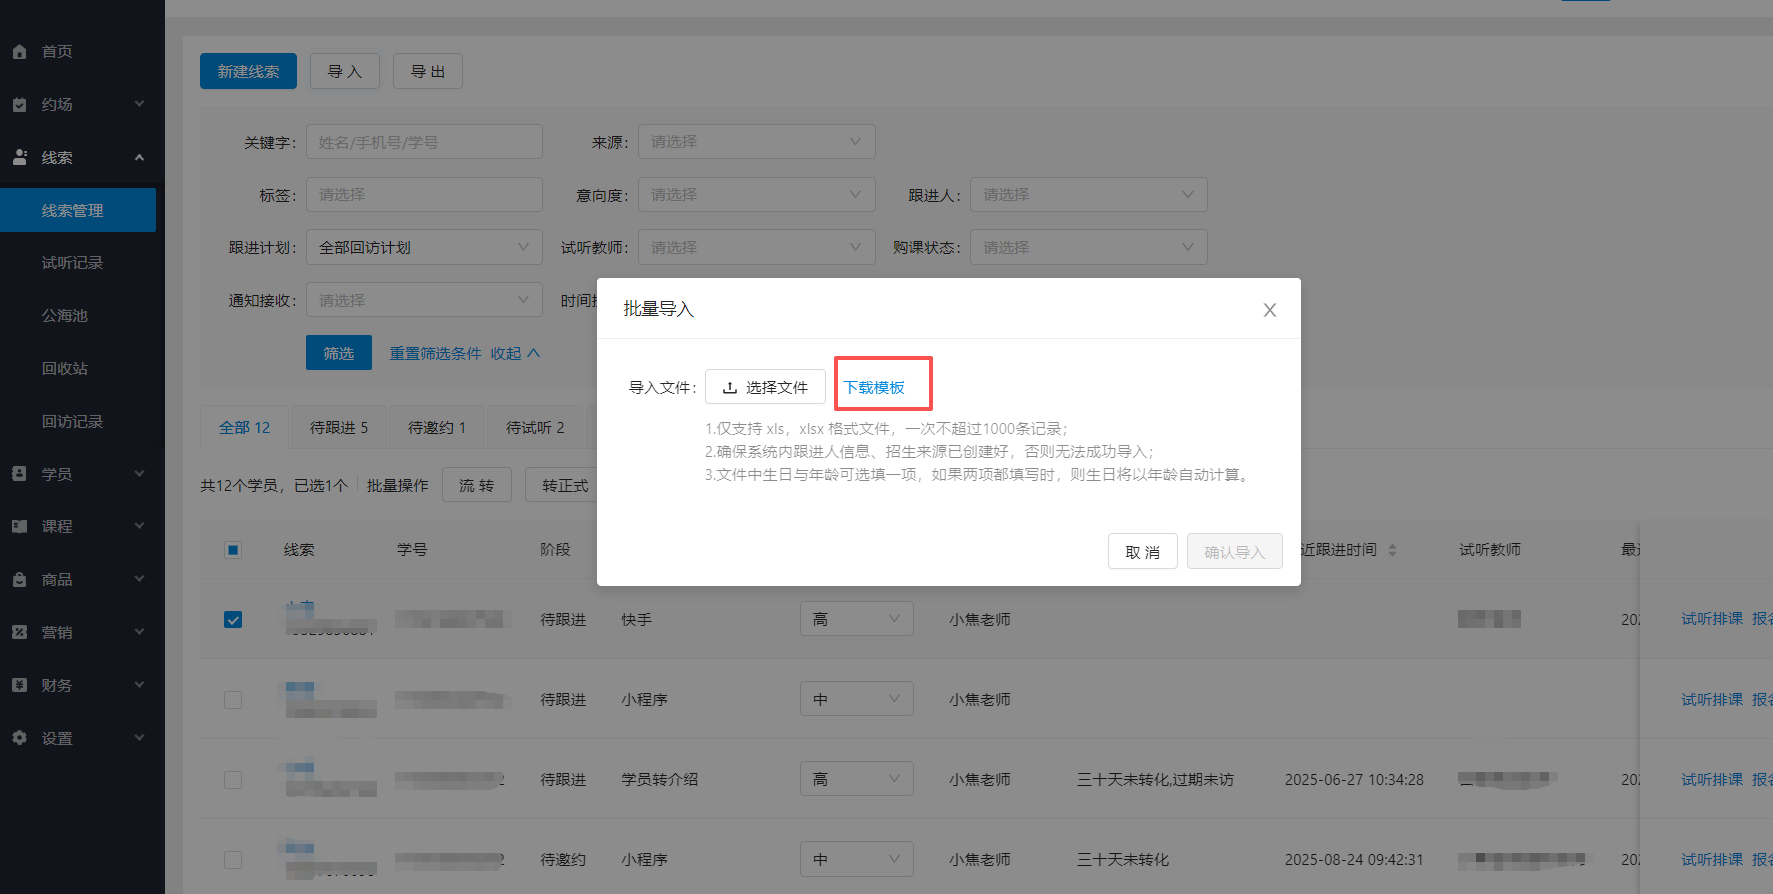This screenshot has height=894, width=1773.
Task: Expand the 商品 sidebar menu
Action: [x=139, y=579]
